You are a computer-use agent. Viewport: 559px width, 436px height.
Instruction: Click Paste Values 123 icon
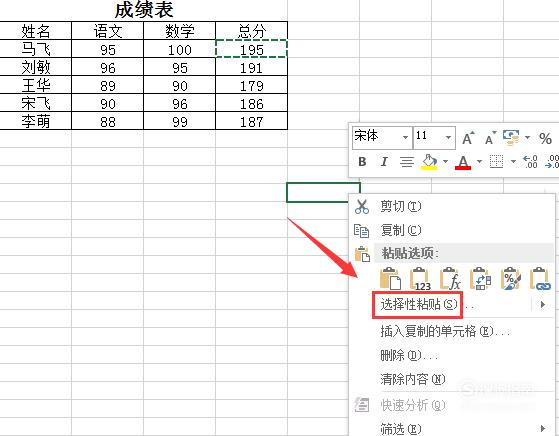pos(421,278)
